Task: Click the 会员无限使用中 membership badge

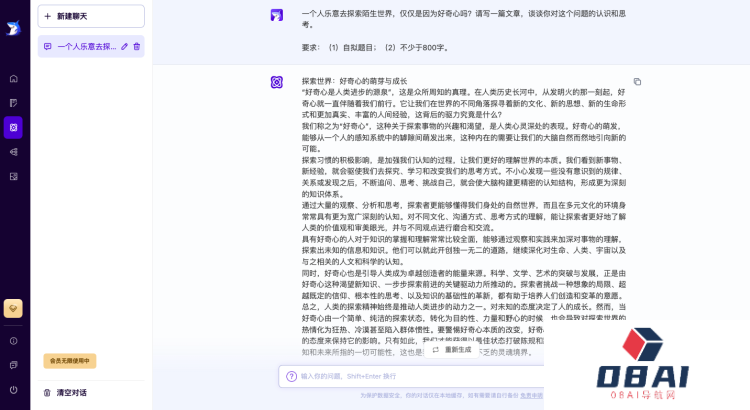Action: tap(70, 361)
